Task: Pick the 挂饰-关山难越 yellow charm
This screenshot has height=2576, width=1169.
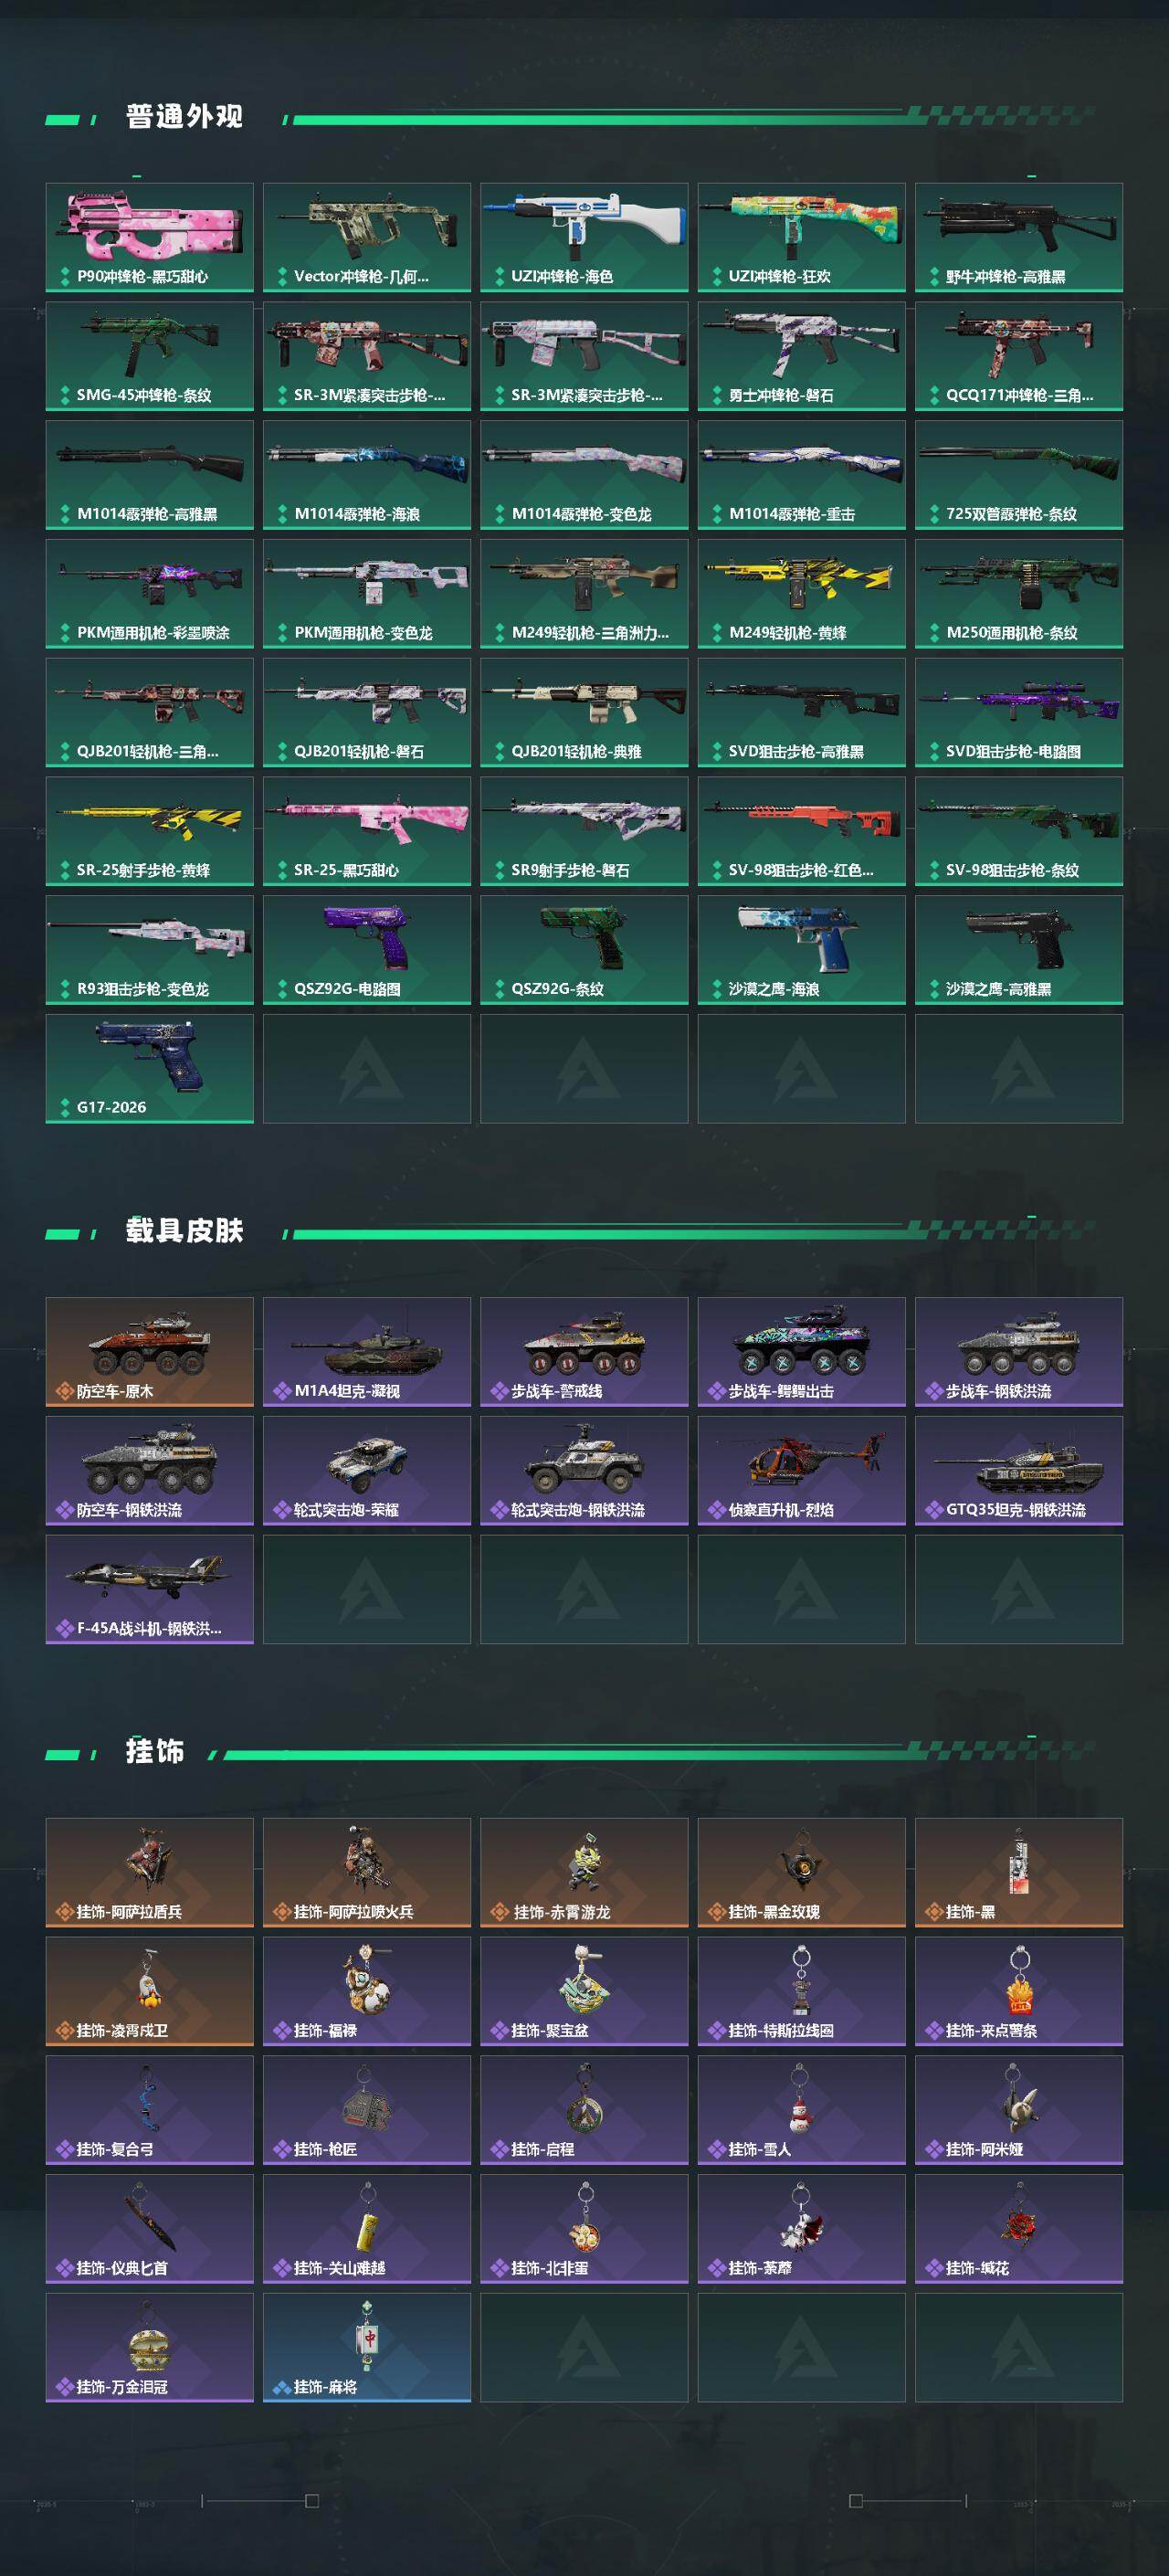Action: [367, 2229]
